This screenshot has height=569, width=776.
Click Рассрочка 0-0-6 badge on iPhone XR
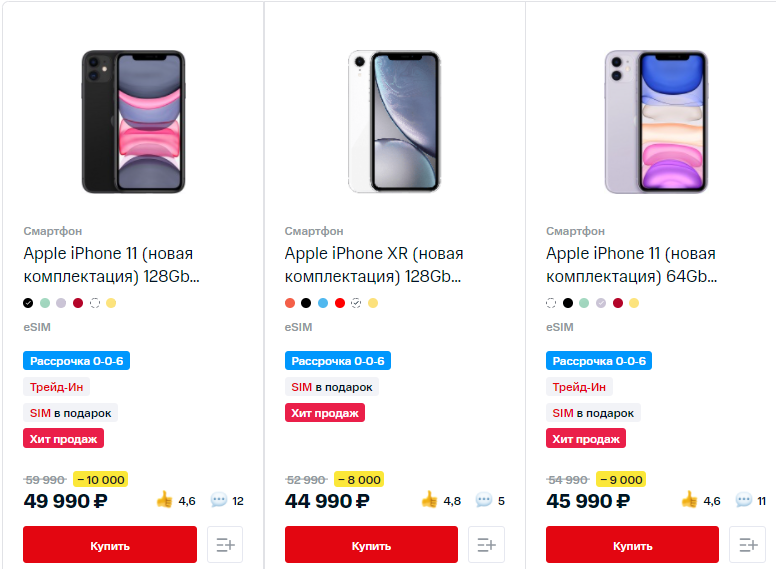[x=337, y=361]
